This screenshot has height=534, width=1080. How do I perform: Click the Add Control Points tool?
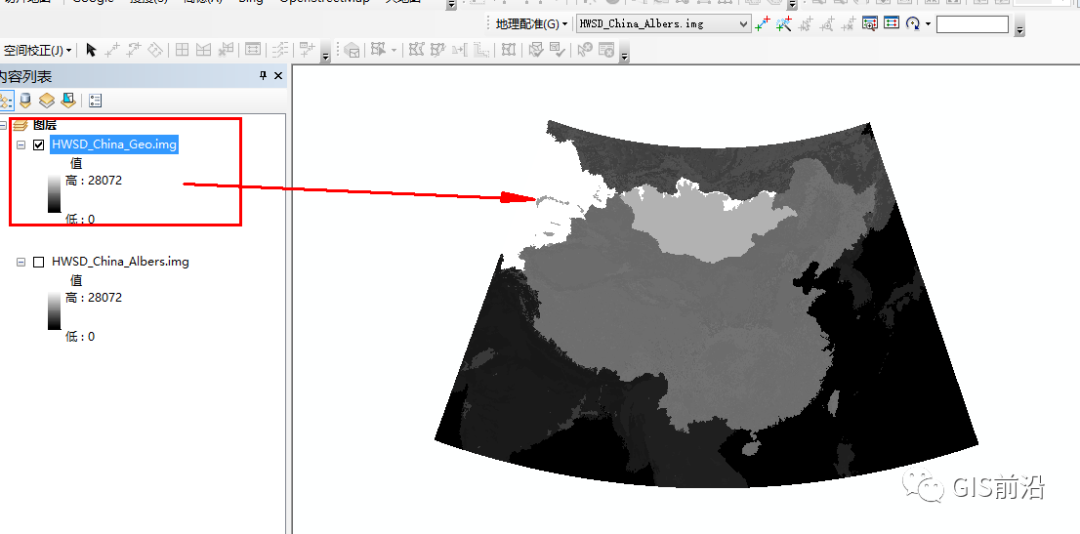pos(762,24)
